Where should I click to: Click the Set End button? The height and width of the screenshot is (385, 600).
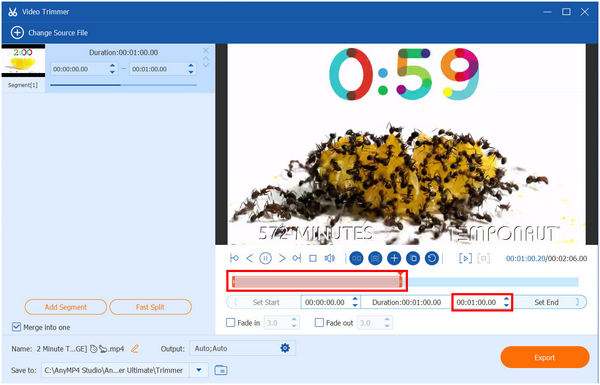tap(549, 302)
